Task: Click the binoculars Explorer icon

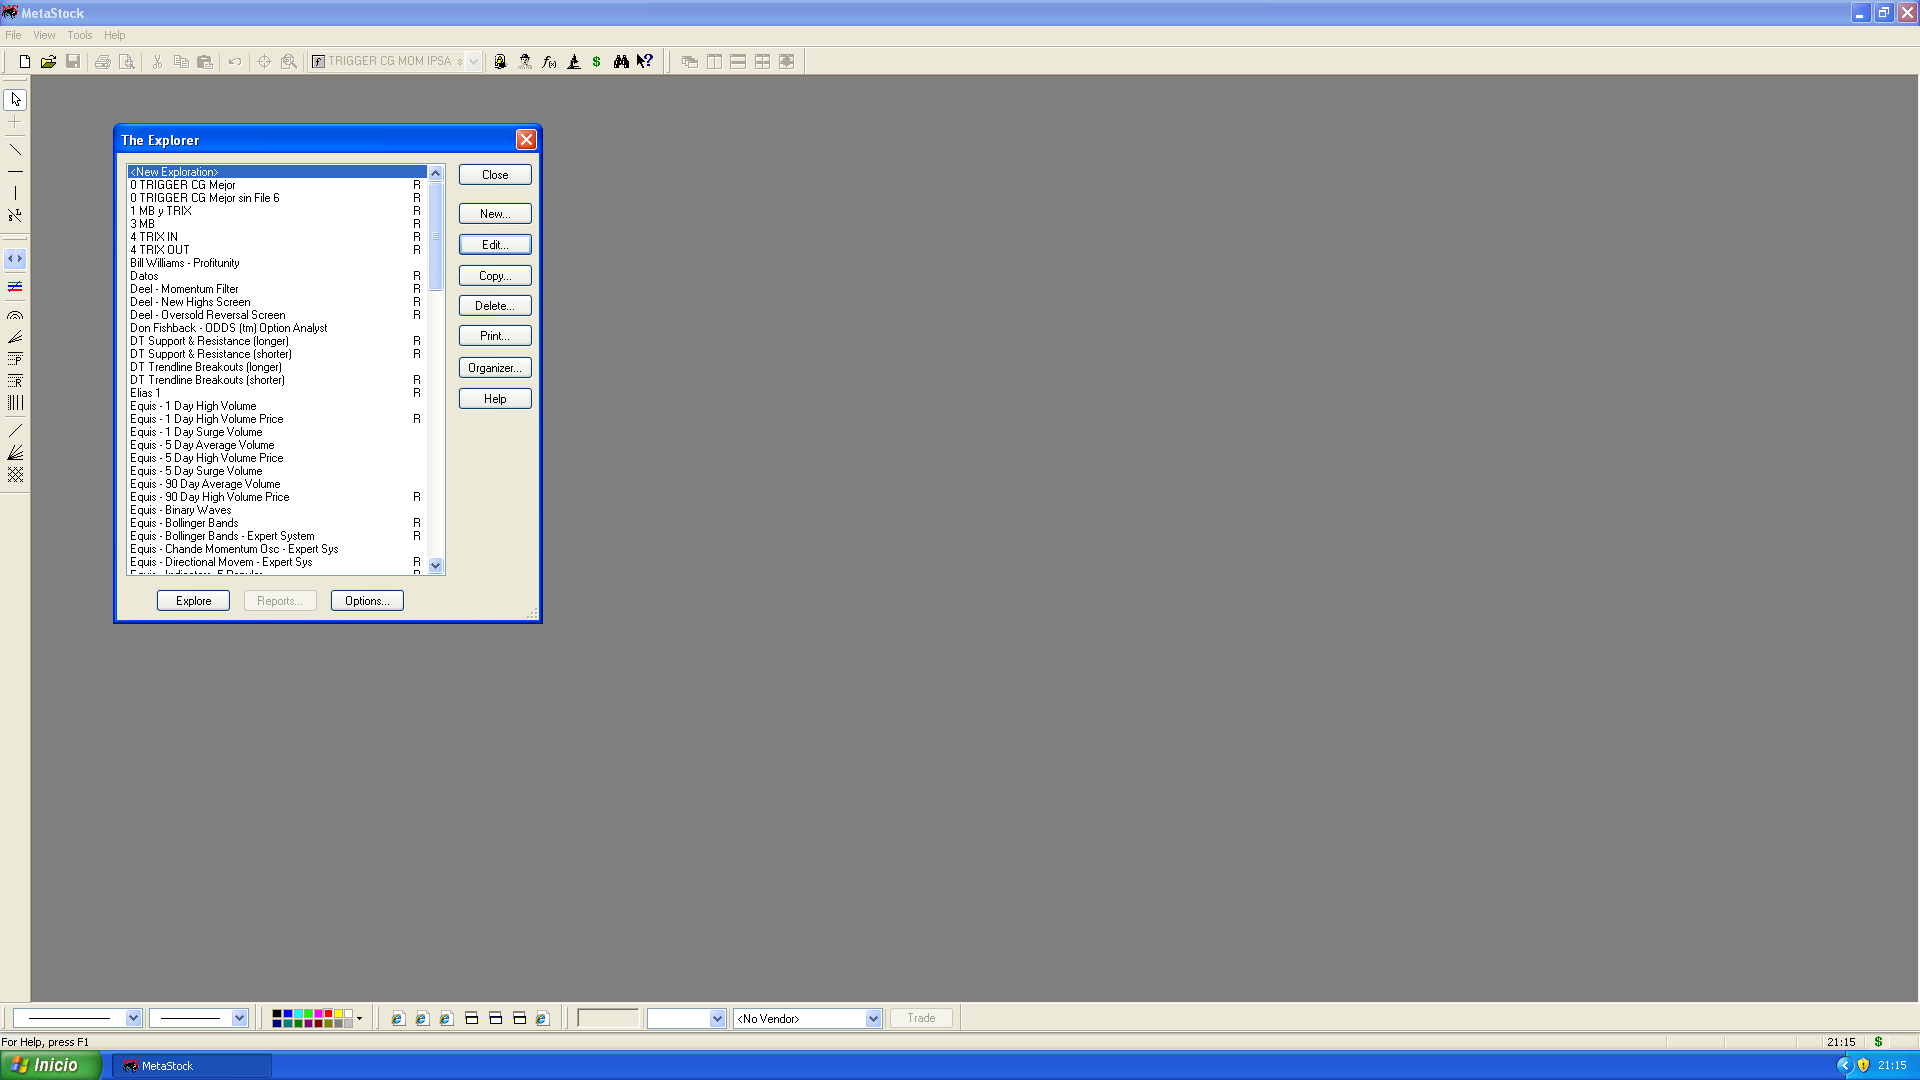Action: coord(621,62)
